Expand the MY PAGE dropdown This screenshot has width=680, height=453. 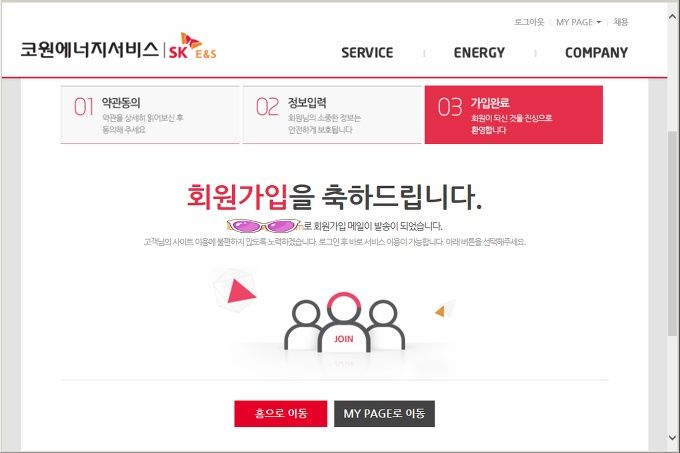coord(579,22)
